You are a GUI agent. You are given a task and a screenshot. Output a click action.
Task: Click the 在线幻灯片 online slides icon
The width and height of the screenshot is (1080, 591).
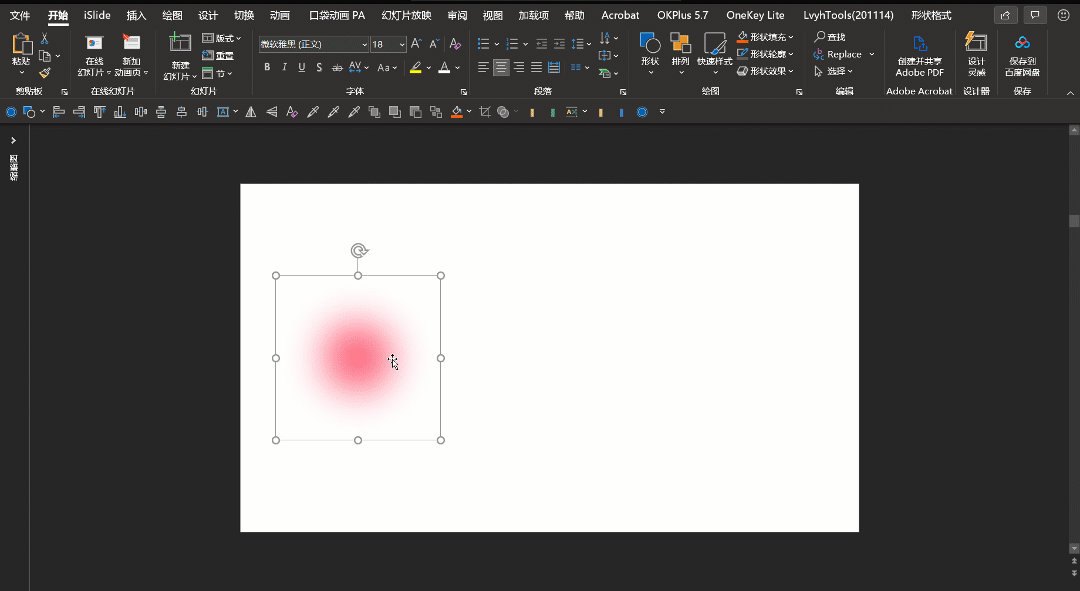94,44
